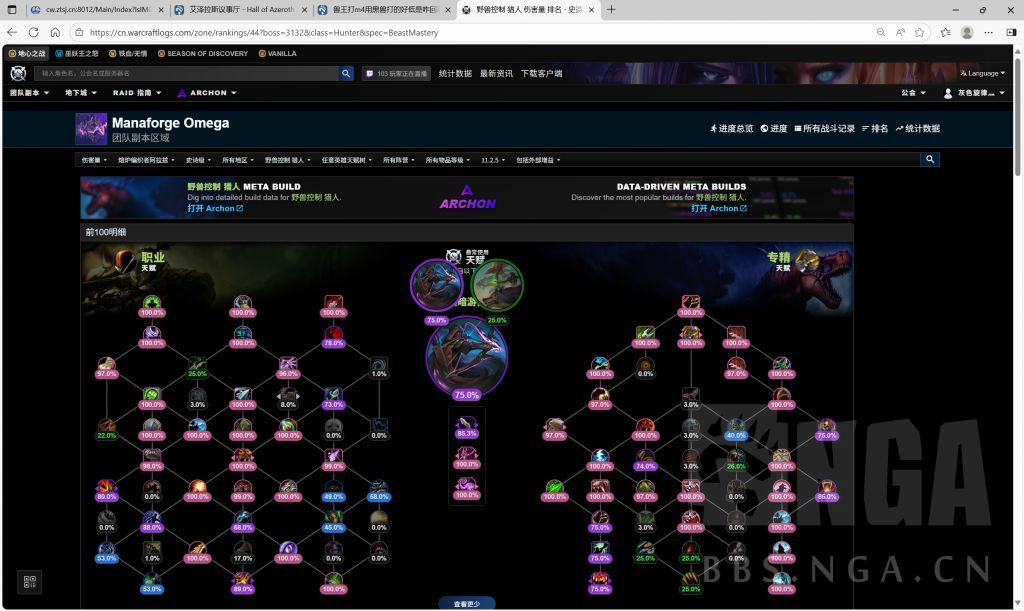Focus the character name search field
Viewport: 1024px width, 611px height.
(188, 73)
